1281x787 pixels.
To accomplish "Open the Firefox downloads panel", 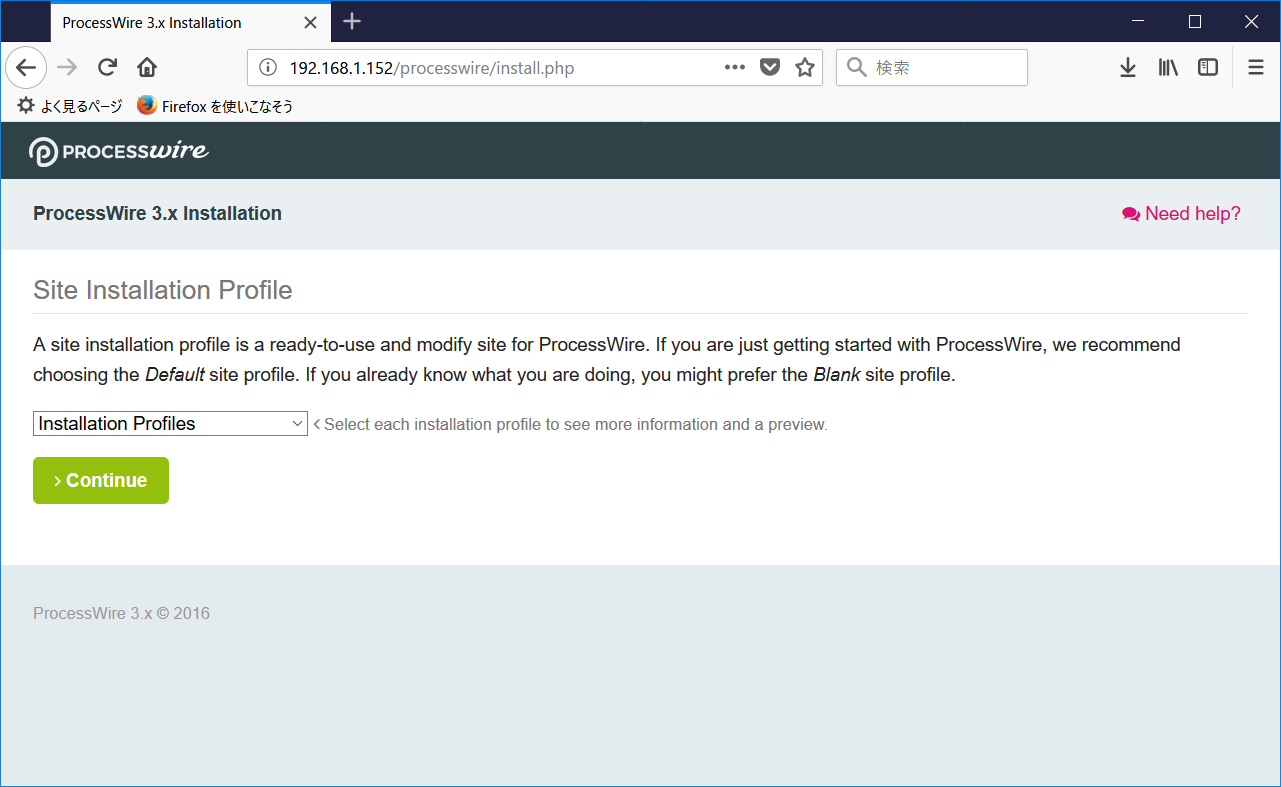I will click(1128, 67).
